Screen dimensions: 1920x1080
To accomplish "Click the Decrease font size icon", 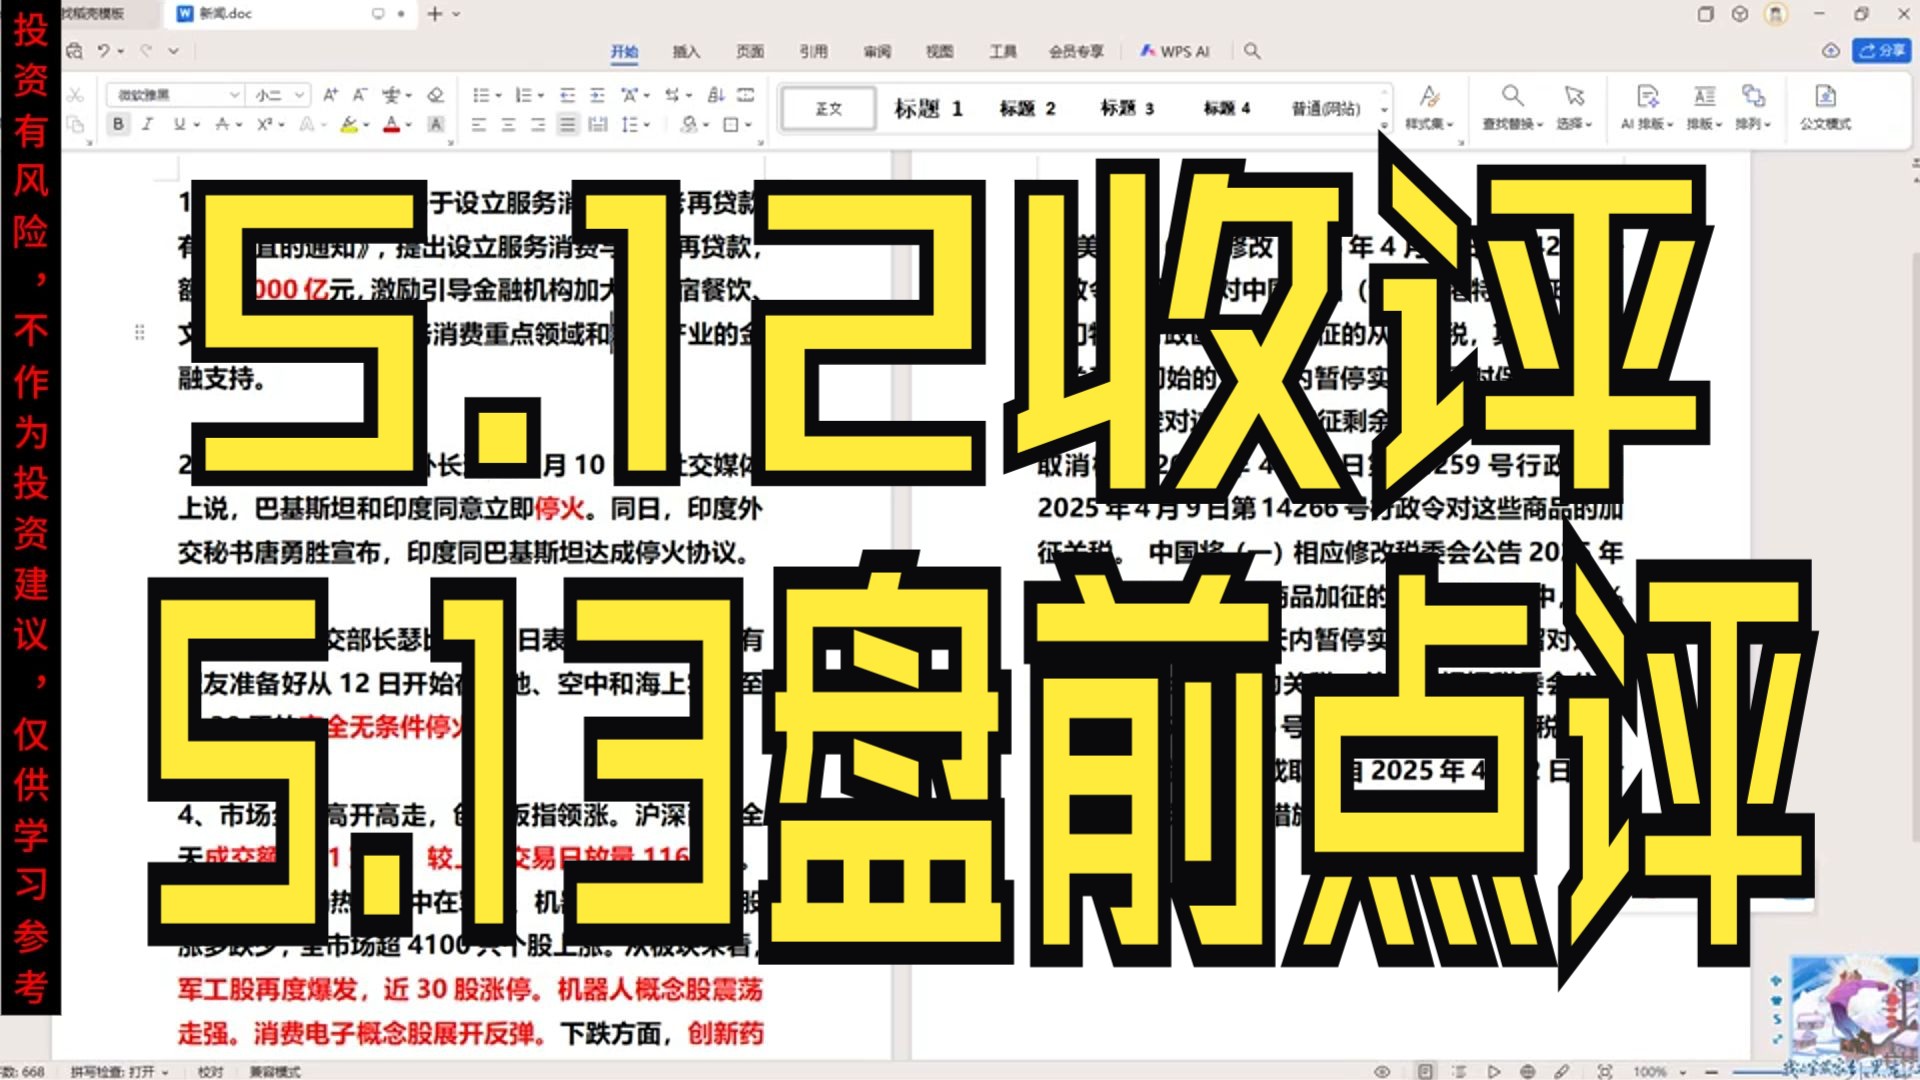I will point(360,95).
